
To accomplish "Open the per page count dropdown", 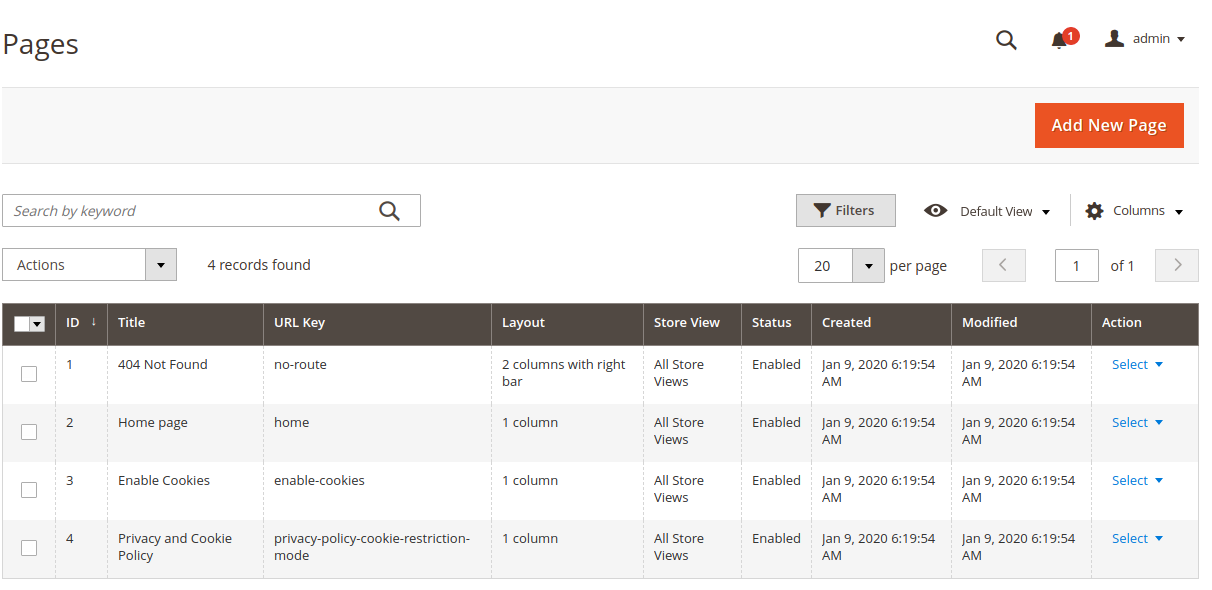I will 868,265.
